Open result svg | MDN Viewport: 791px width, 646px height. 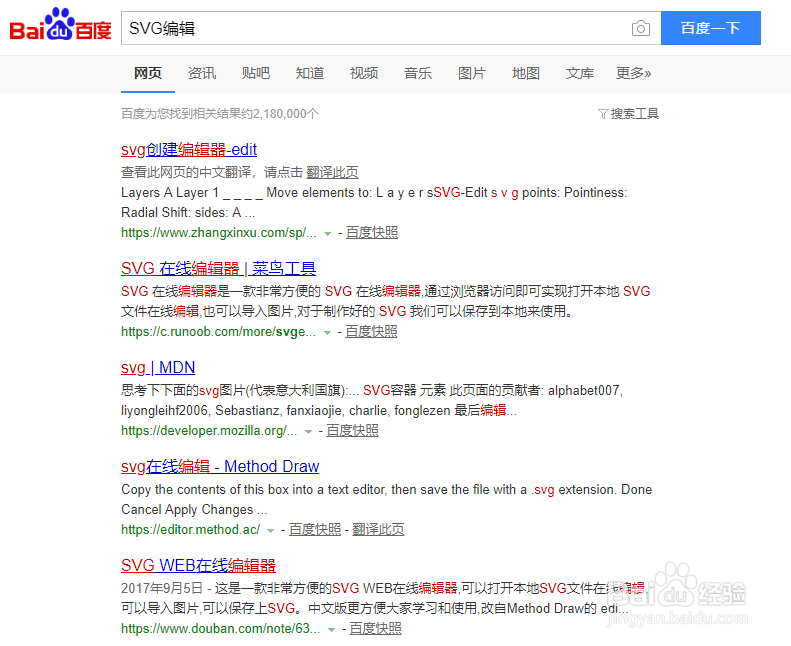(158, 368)
